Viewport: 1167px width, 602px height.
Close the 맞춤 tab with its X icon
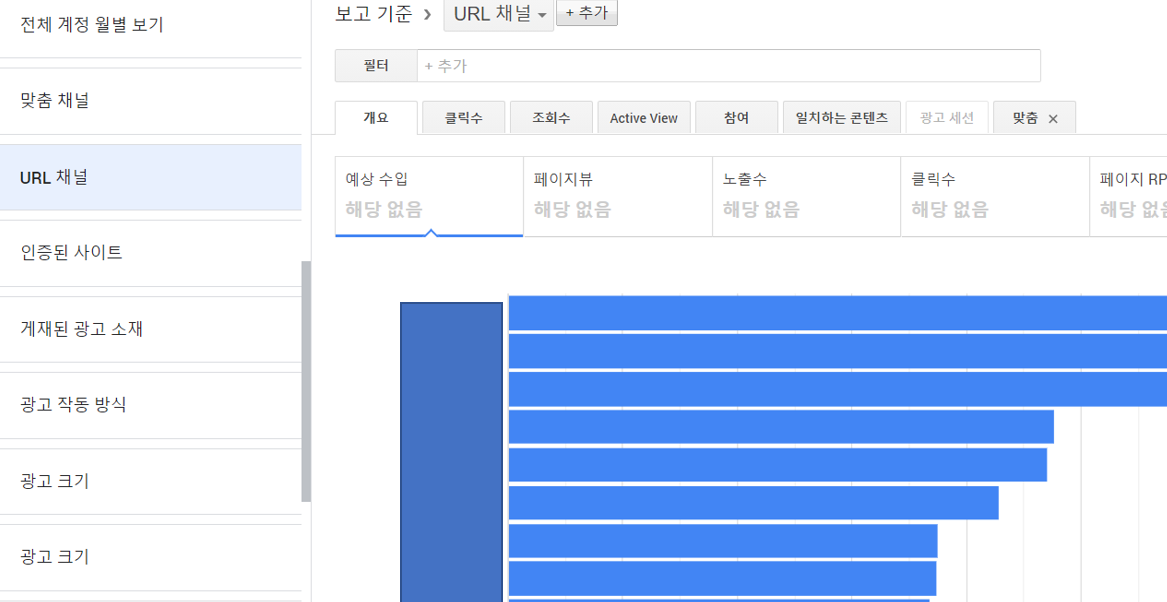point(1053,119)
